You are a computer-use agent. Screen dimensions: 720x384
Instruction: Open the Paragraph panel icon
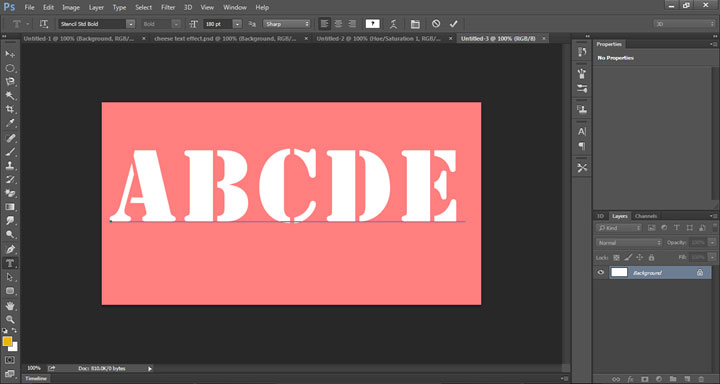pyautogui.click(x=582, y=146)
